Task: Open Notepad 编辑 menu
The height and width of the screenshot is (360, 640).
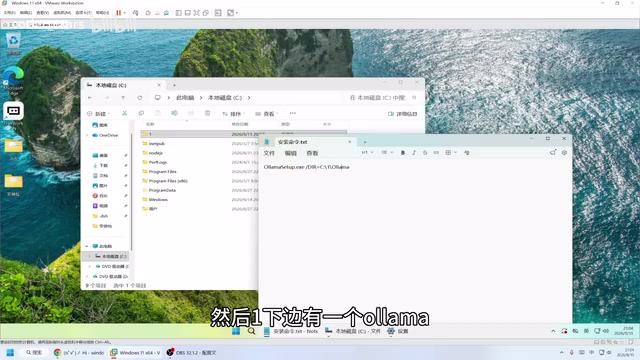Action: [291, 153]
